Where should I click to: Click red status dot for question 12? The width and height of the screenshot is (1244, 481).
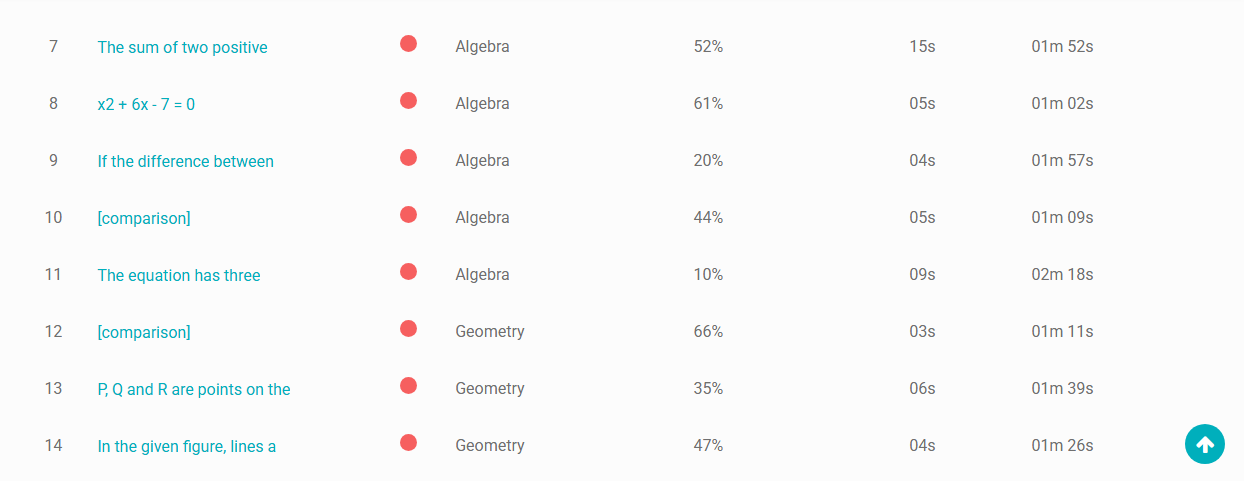pyautogui.click(x=408, y=328)
